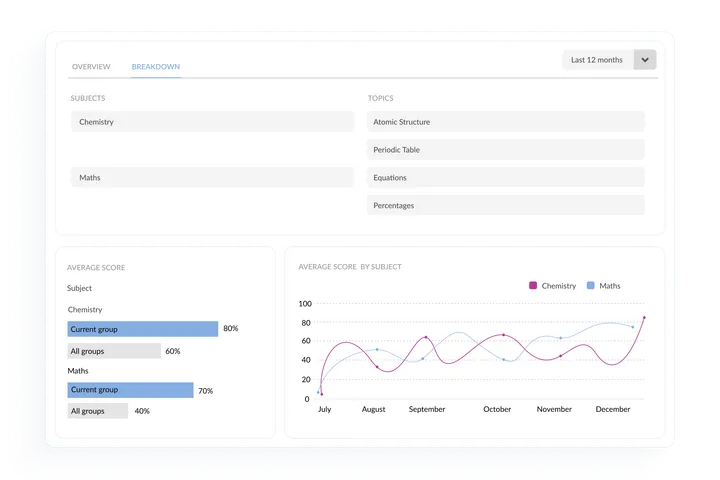Click Chemistry's December data point on chart
Image resolution: width=720 pixels, height=480 pixels.
click(x=644, y=317)
